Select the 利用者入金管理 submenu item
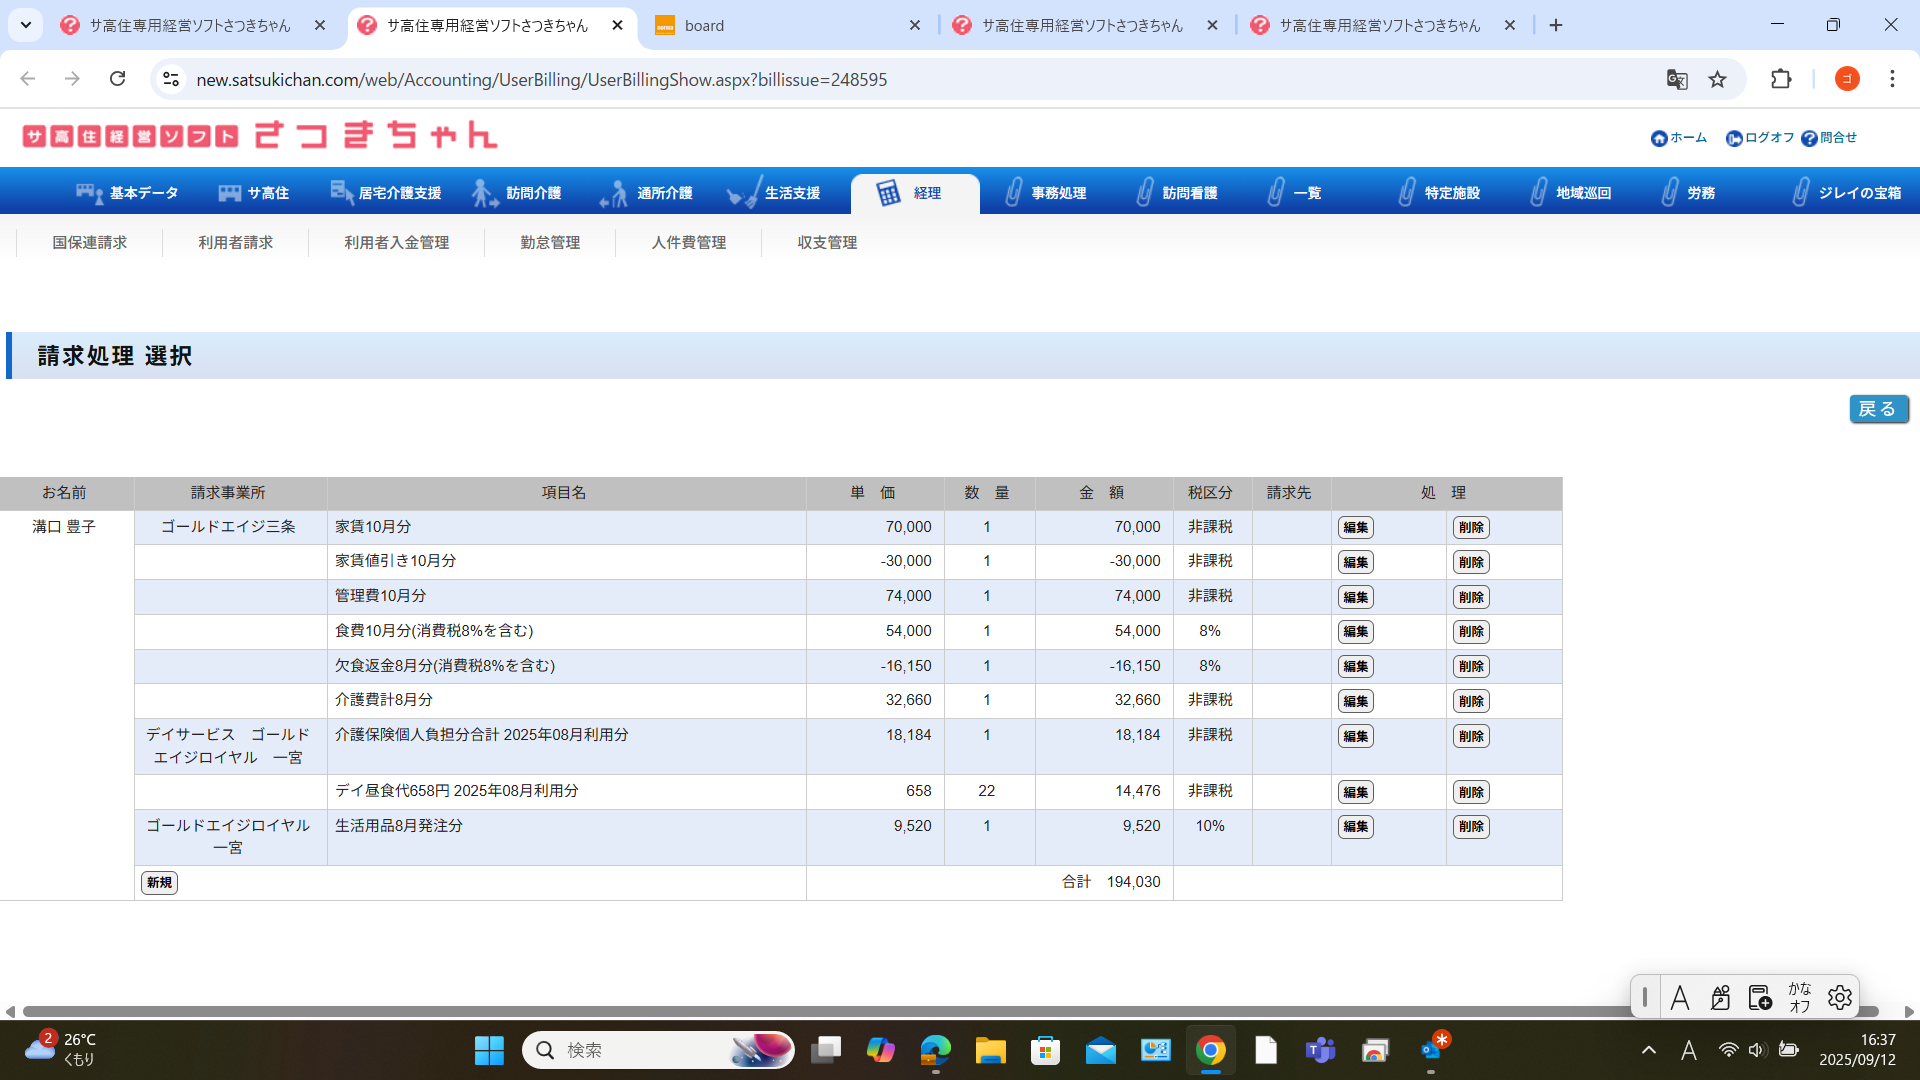1920x1080 pixels. 396,243
